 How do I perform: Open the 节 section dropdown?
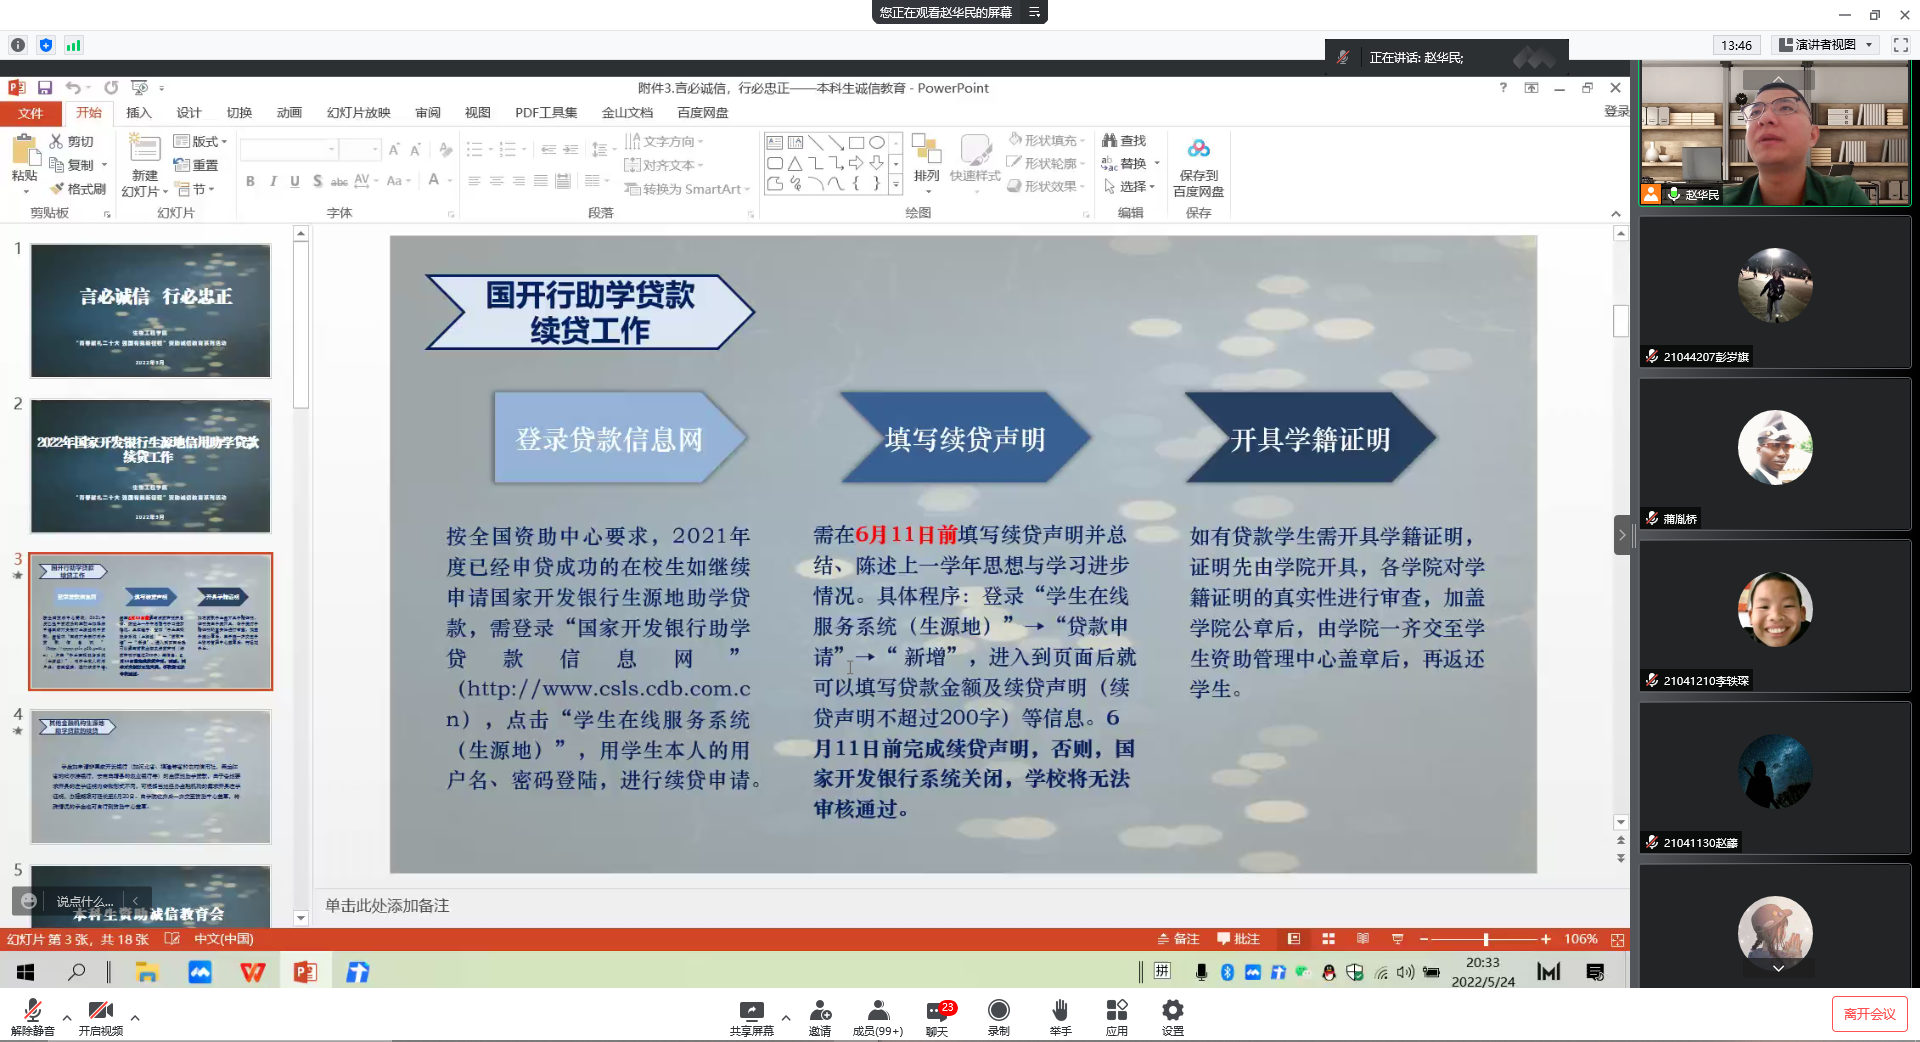click(x=196, y=189)
